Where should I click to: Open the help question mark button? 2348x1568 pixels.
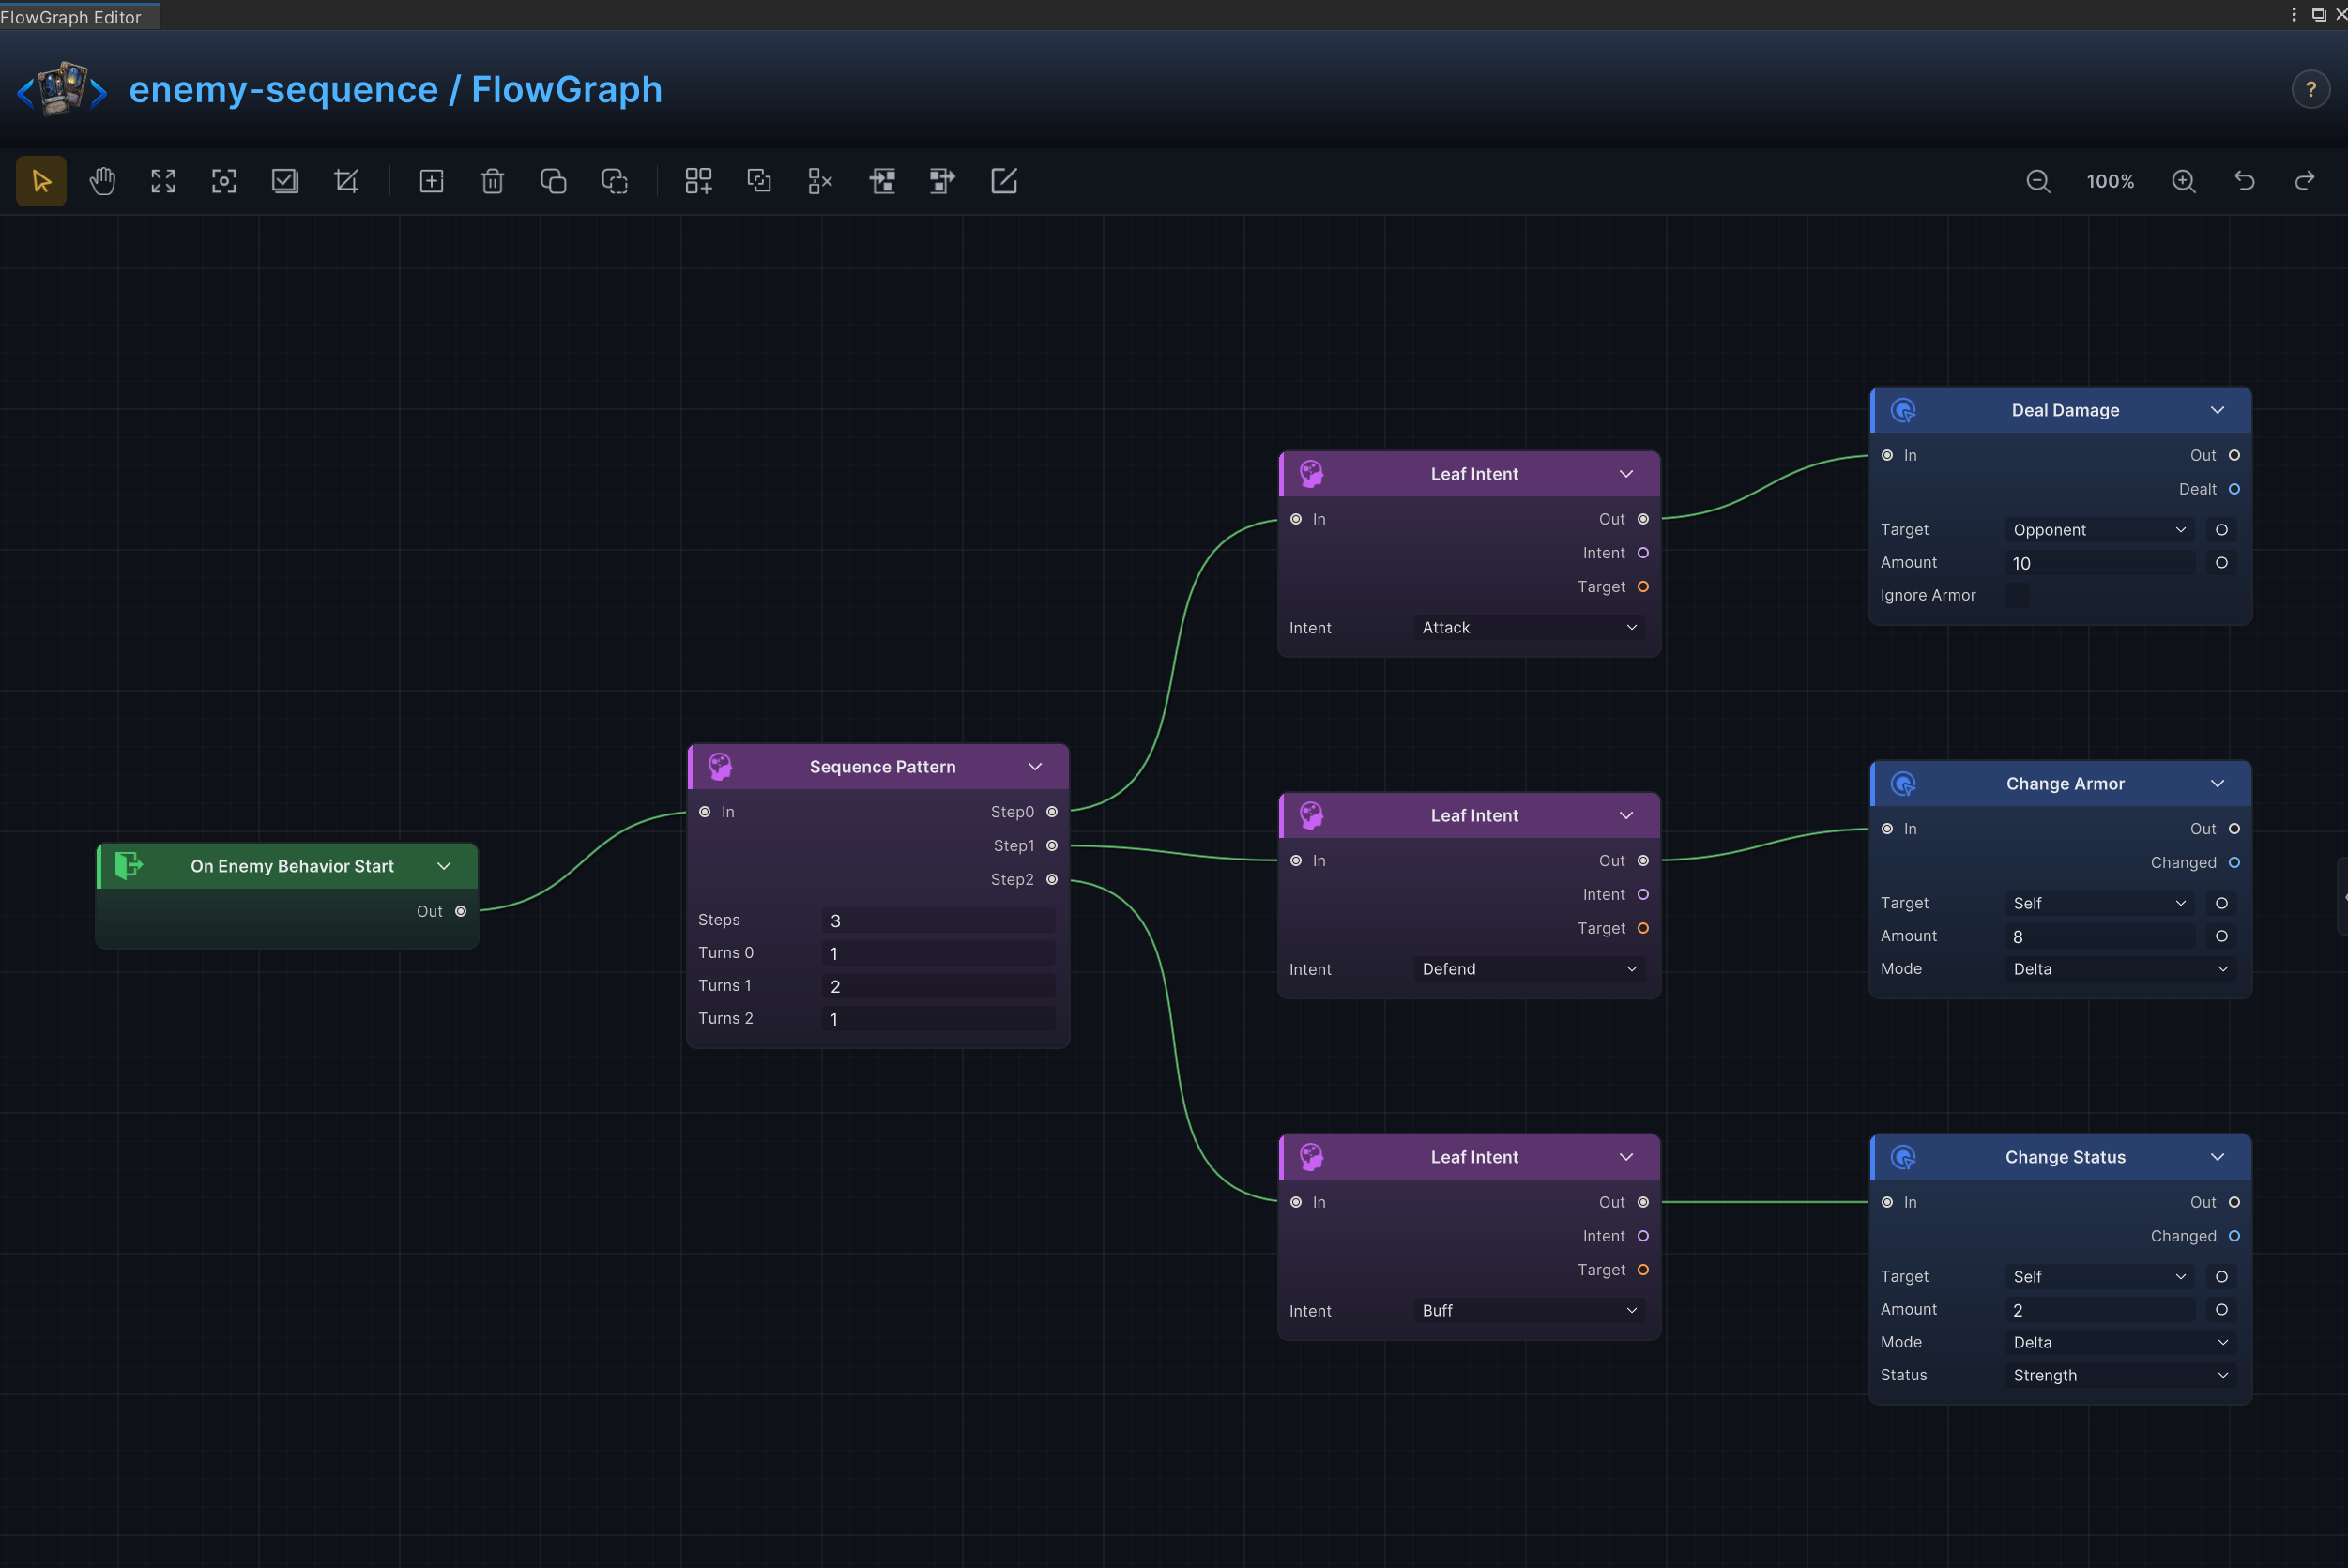(2311, 90)
